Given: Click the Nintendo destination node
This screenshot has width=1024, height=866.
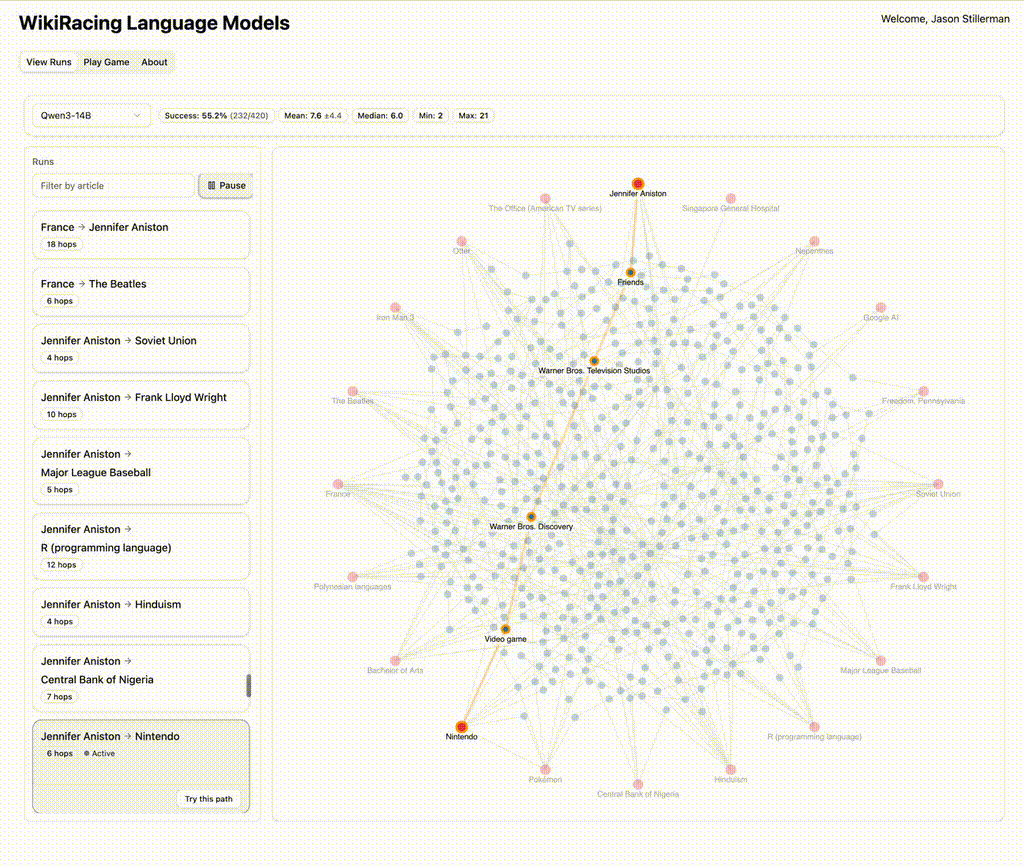Looking at the screenshot, I should [x=462, y=727].
